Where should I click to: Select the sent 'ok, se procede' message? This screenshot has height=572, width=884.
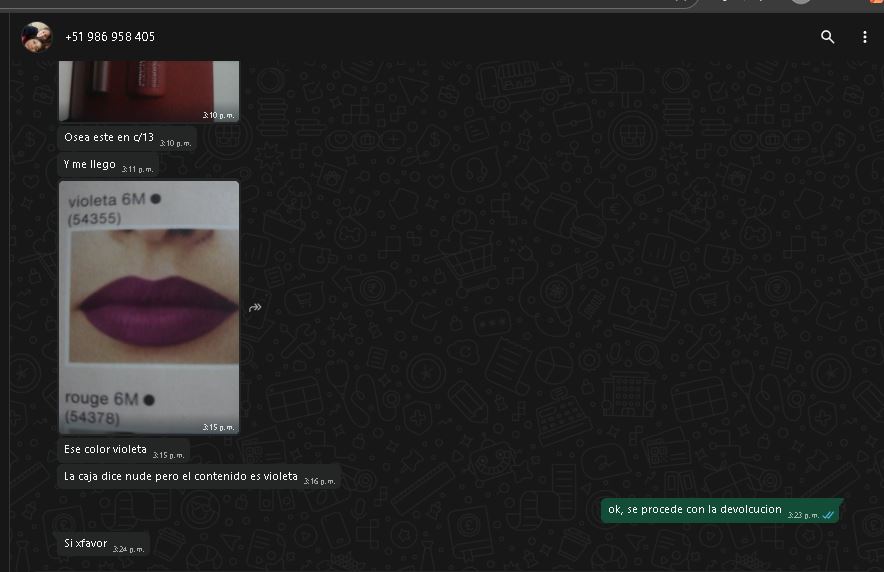pos(695,510)
